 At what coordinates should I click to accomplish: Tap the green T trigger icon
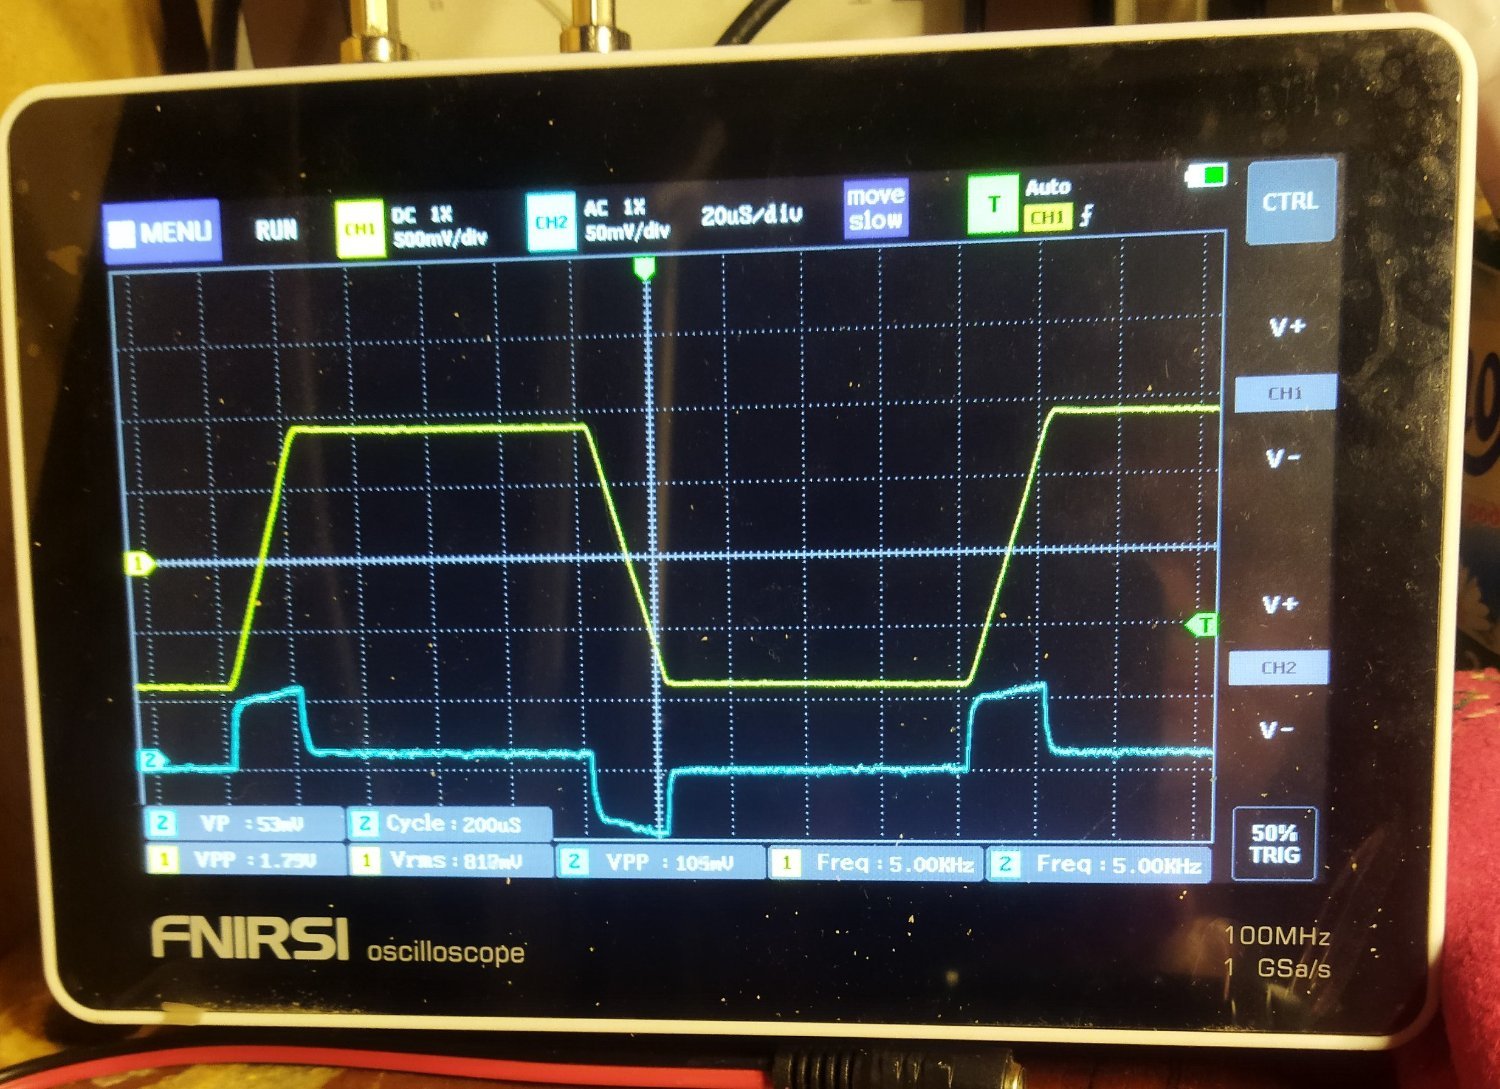[993, 203]
